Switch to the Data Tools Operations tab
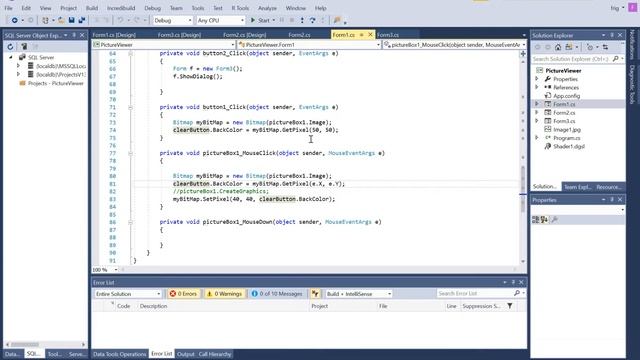This screenshot has height=360, width=640. (x=120, y=354)
